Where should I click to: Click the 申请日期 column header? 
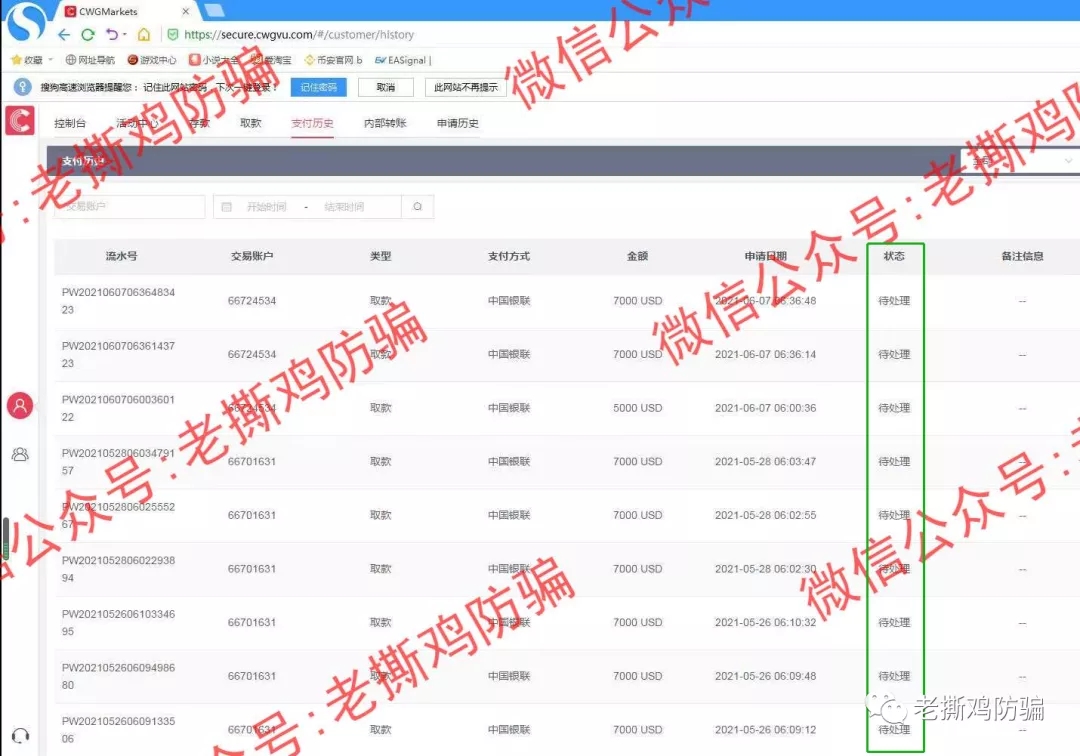pyautogui.click(x=765, y=256)
